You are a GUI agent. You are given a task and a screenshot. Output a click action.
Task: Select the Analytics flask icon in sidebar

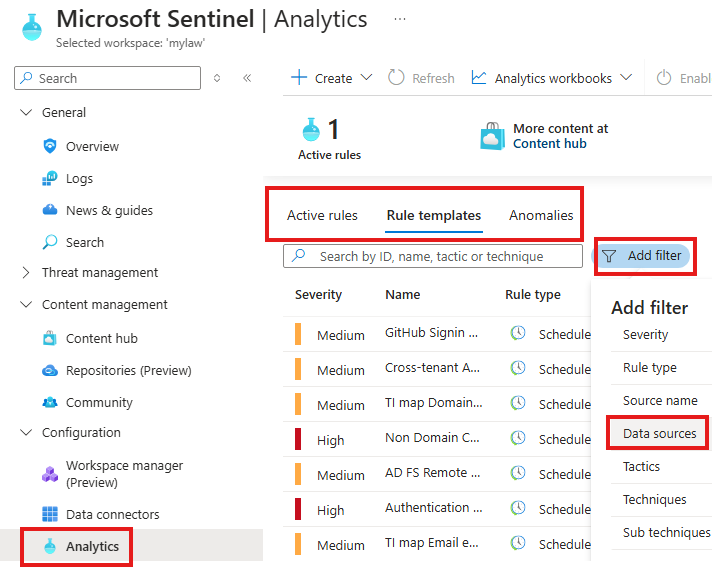50,546
